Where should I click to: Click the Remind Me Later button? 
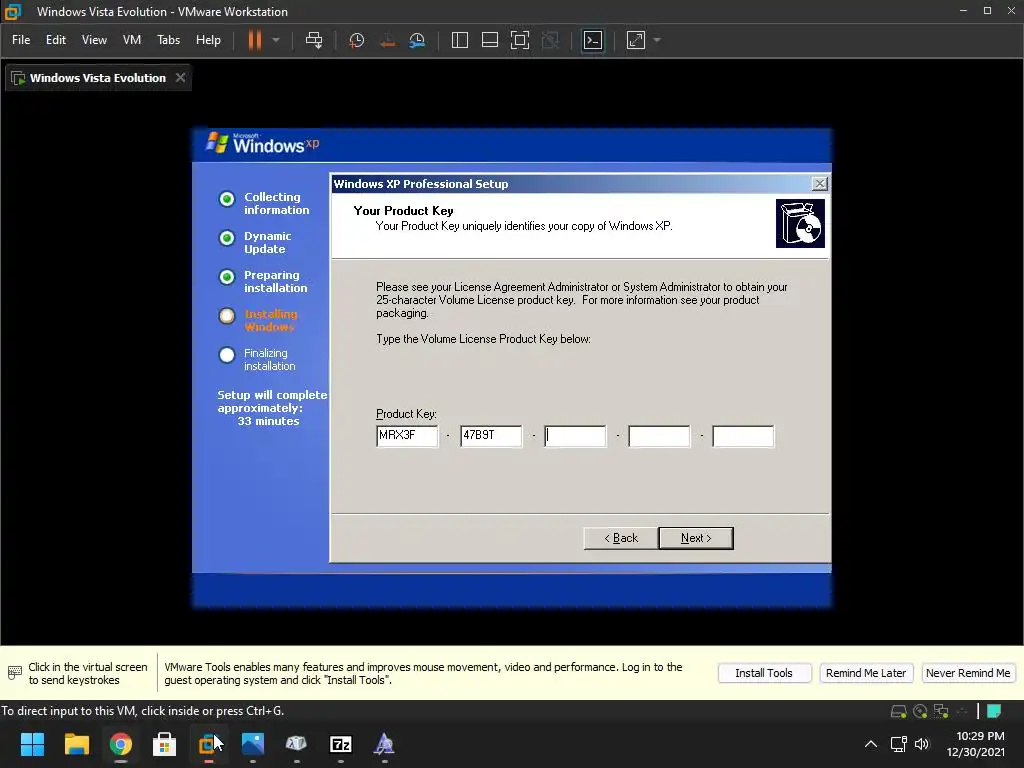(x=866, y=673)
